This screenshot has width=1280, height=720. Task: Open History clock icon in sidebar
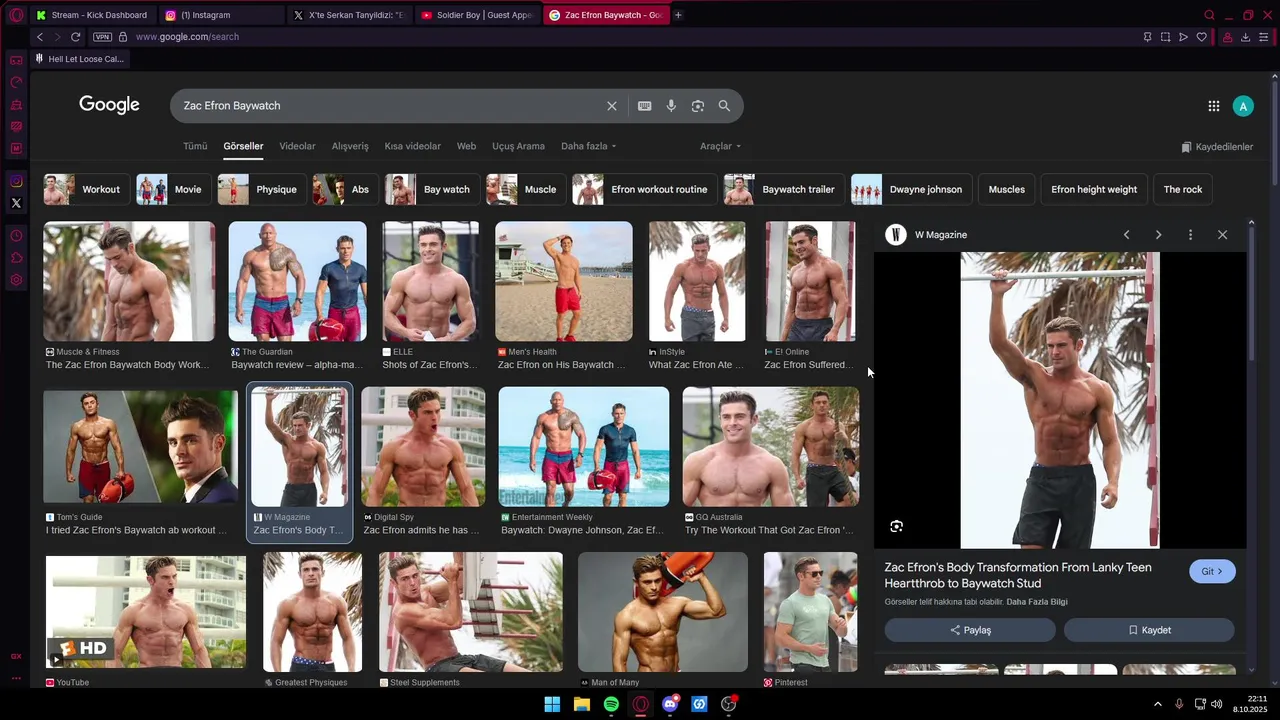pos(16,236)
